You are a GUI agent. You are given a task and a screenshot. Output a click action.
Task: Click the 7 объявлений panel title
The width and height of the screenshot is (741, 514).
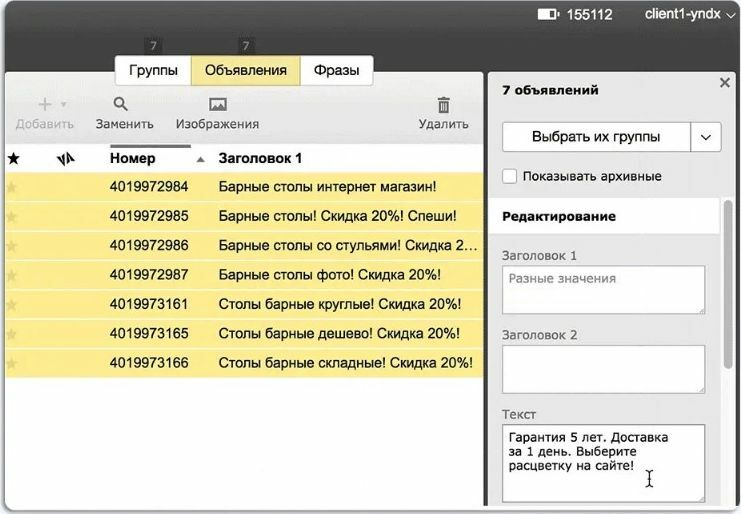tap(550, 90)
